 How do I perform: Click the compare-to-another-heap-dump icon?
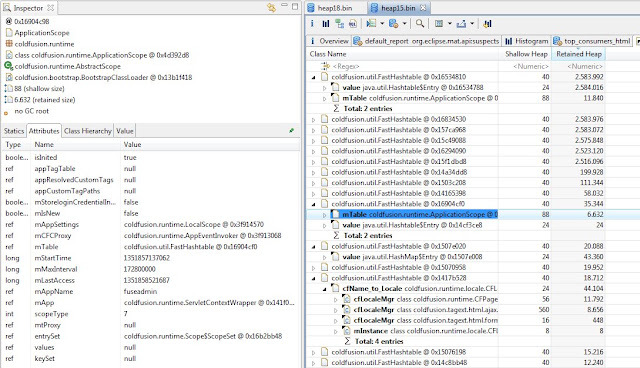point(487,24)
